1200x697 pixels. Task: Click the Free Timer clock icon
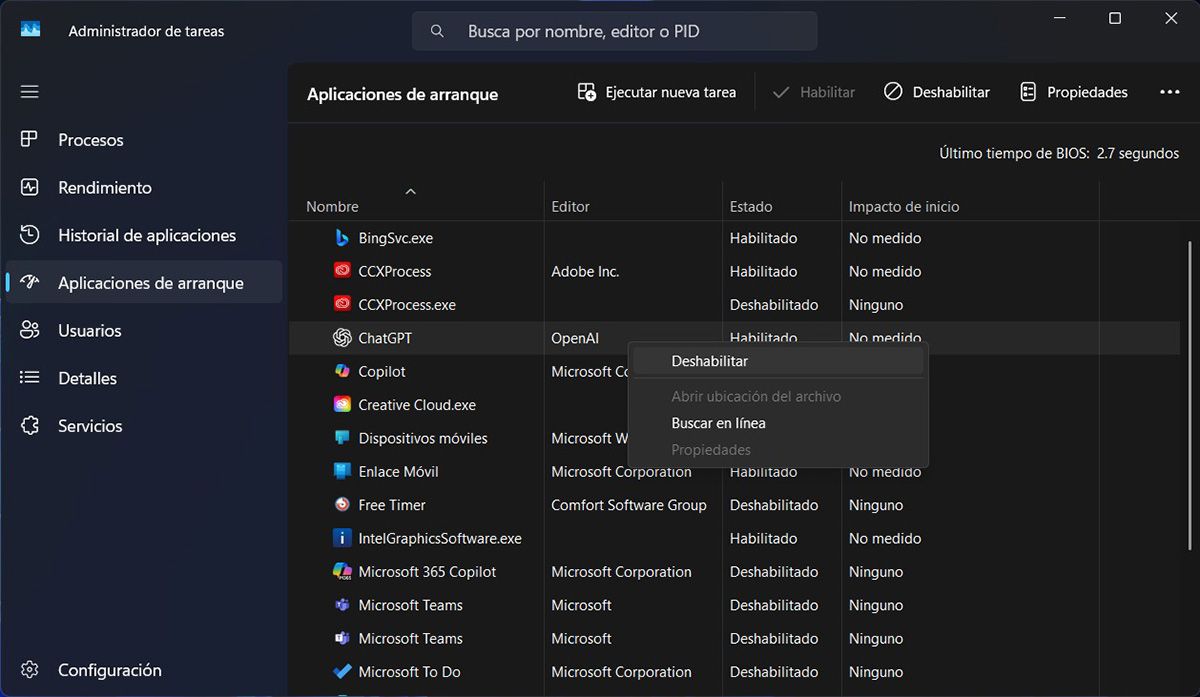pyautogui.click(x=342, y=505)
